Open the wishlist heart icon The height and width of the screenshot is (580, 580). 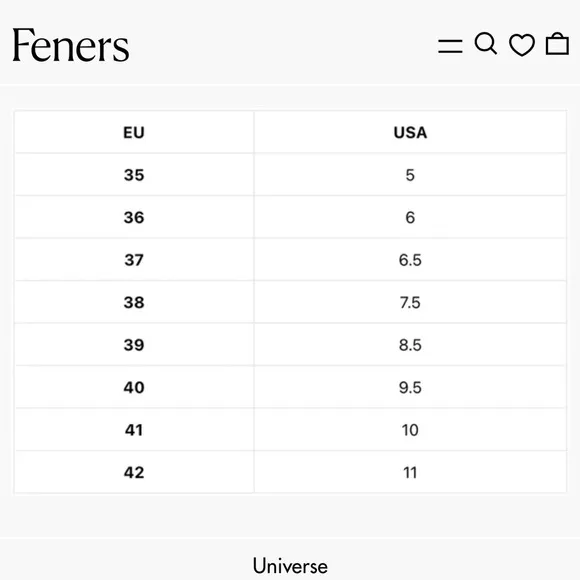pyautogui.click(x=522, y=45)
